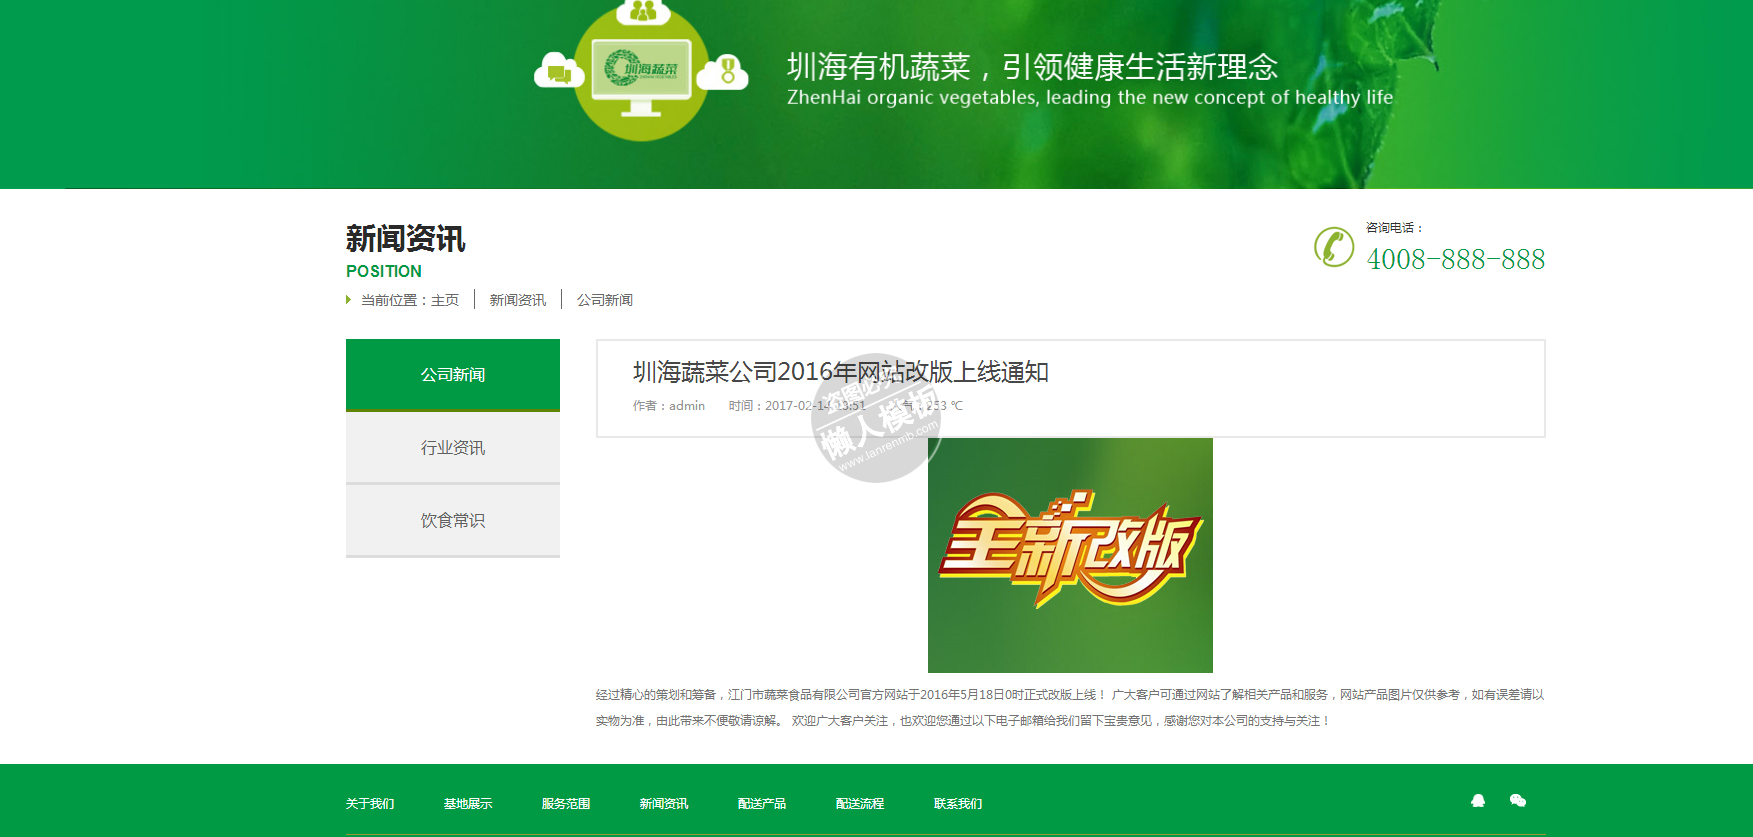This screenshot has height=837, width=1753.
Task: Click the 全新改版 article image
Action: [x=1070, y=555]
